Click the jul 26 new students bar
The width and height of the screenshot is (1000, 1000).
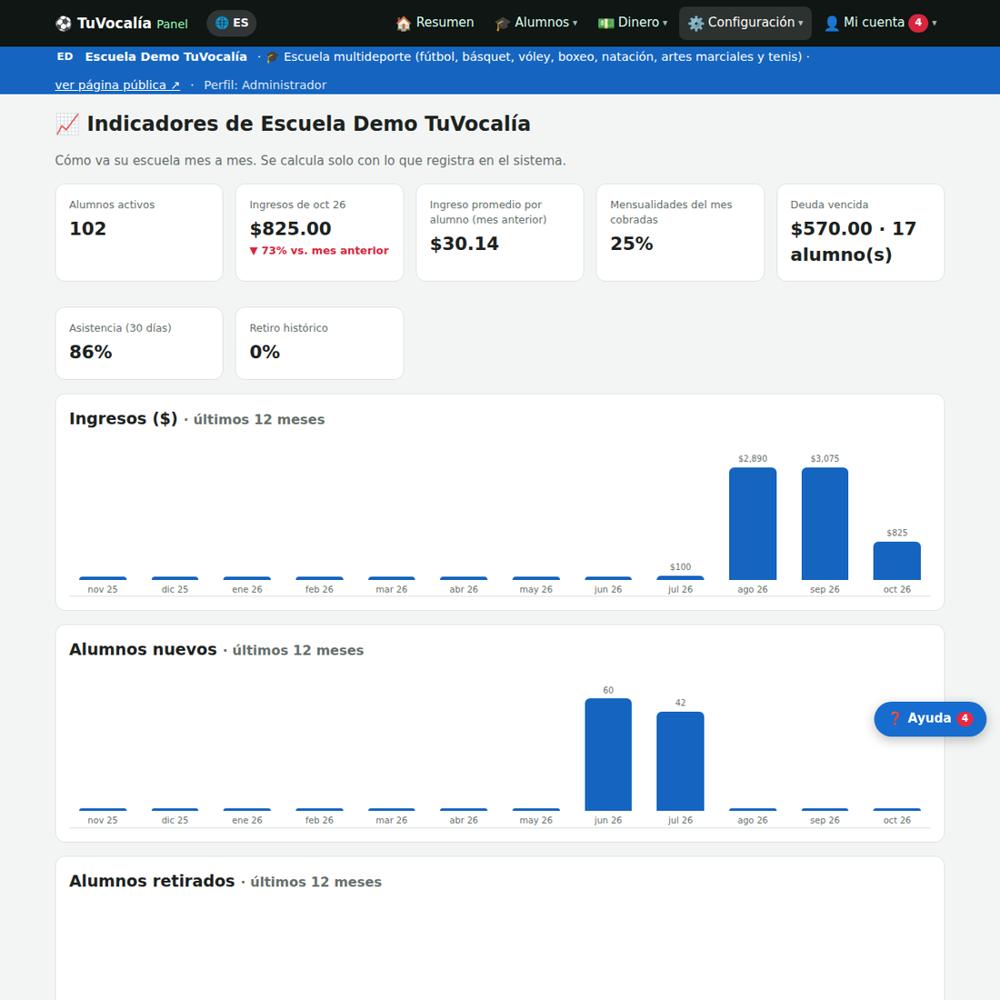pos(680,761)
